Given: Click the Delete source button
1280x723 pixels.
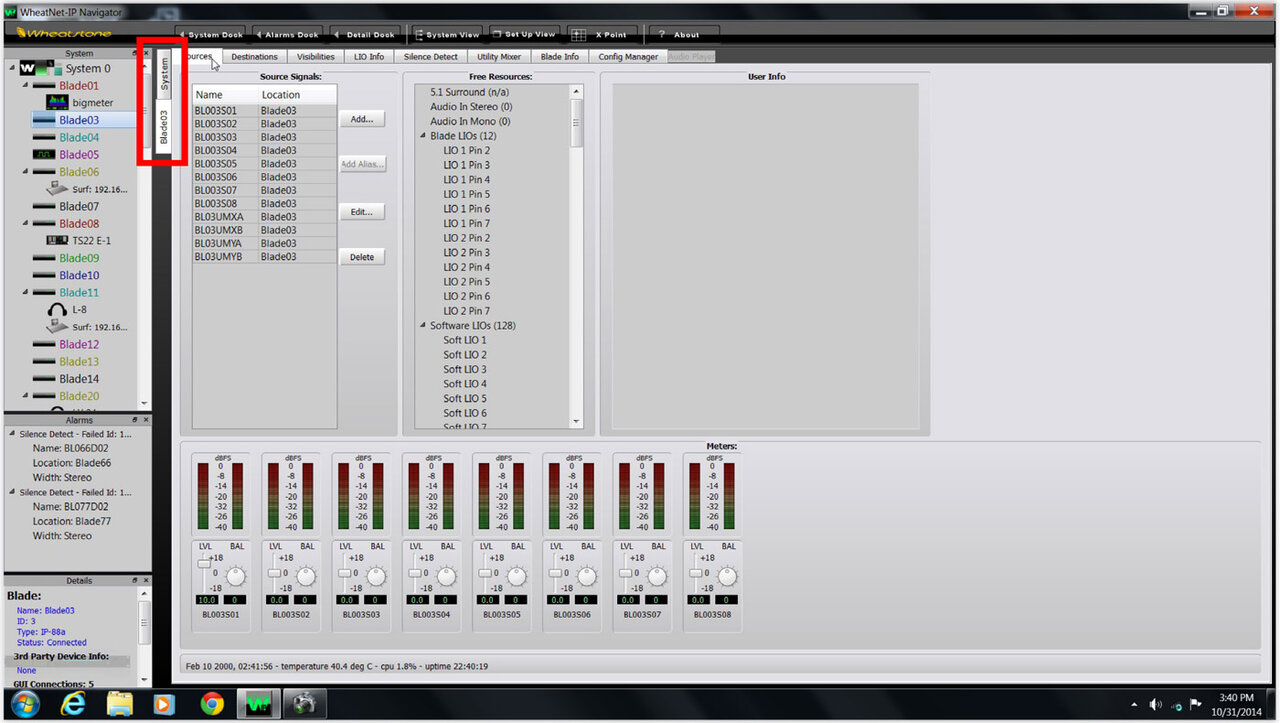Looking at the screenshot, I should click(362, 257).
